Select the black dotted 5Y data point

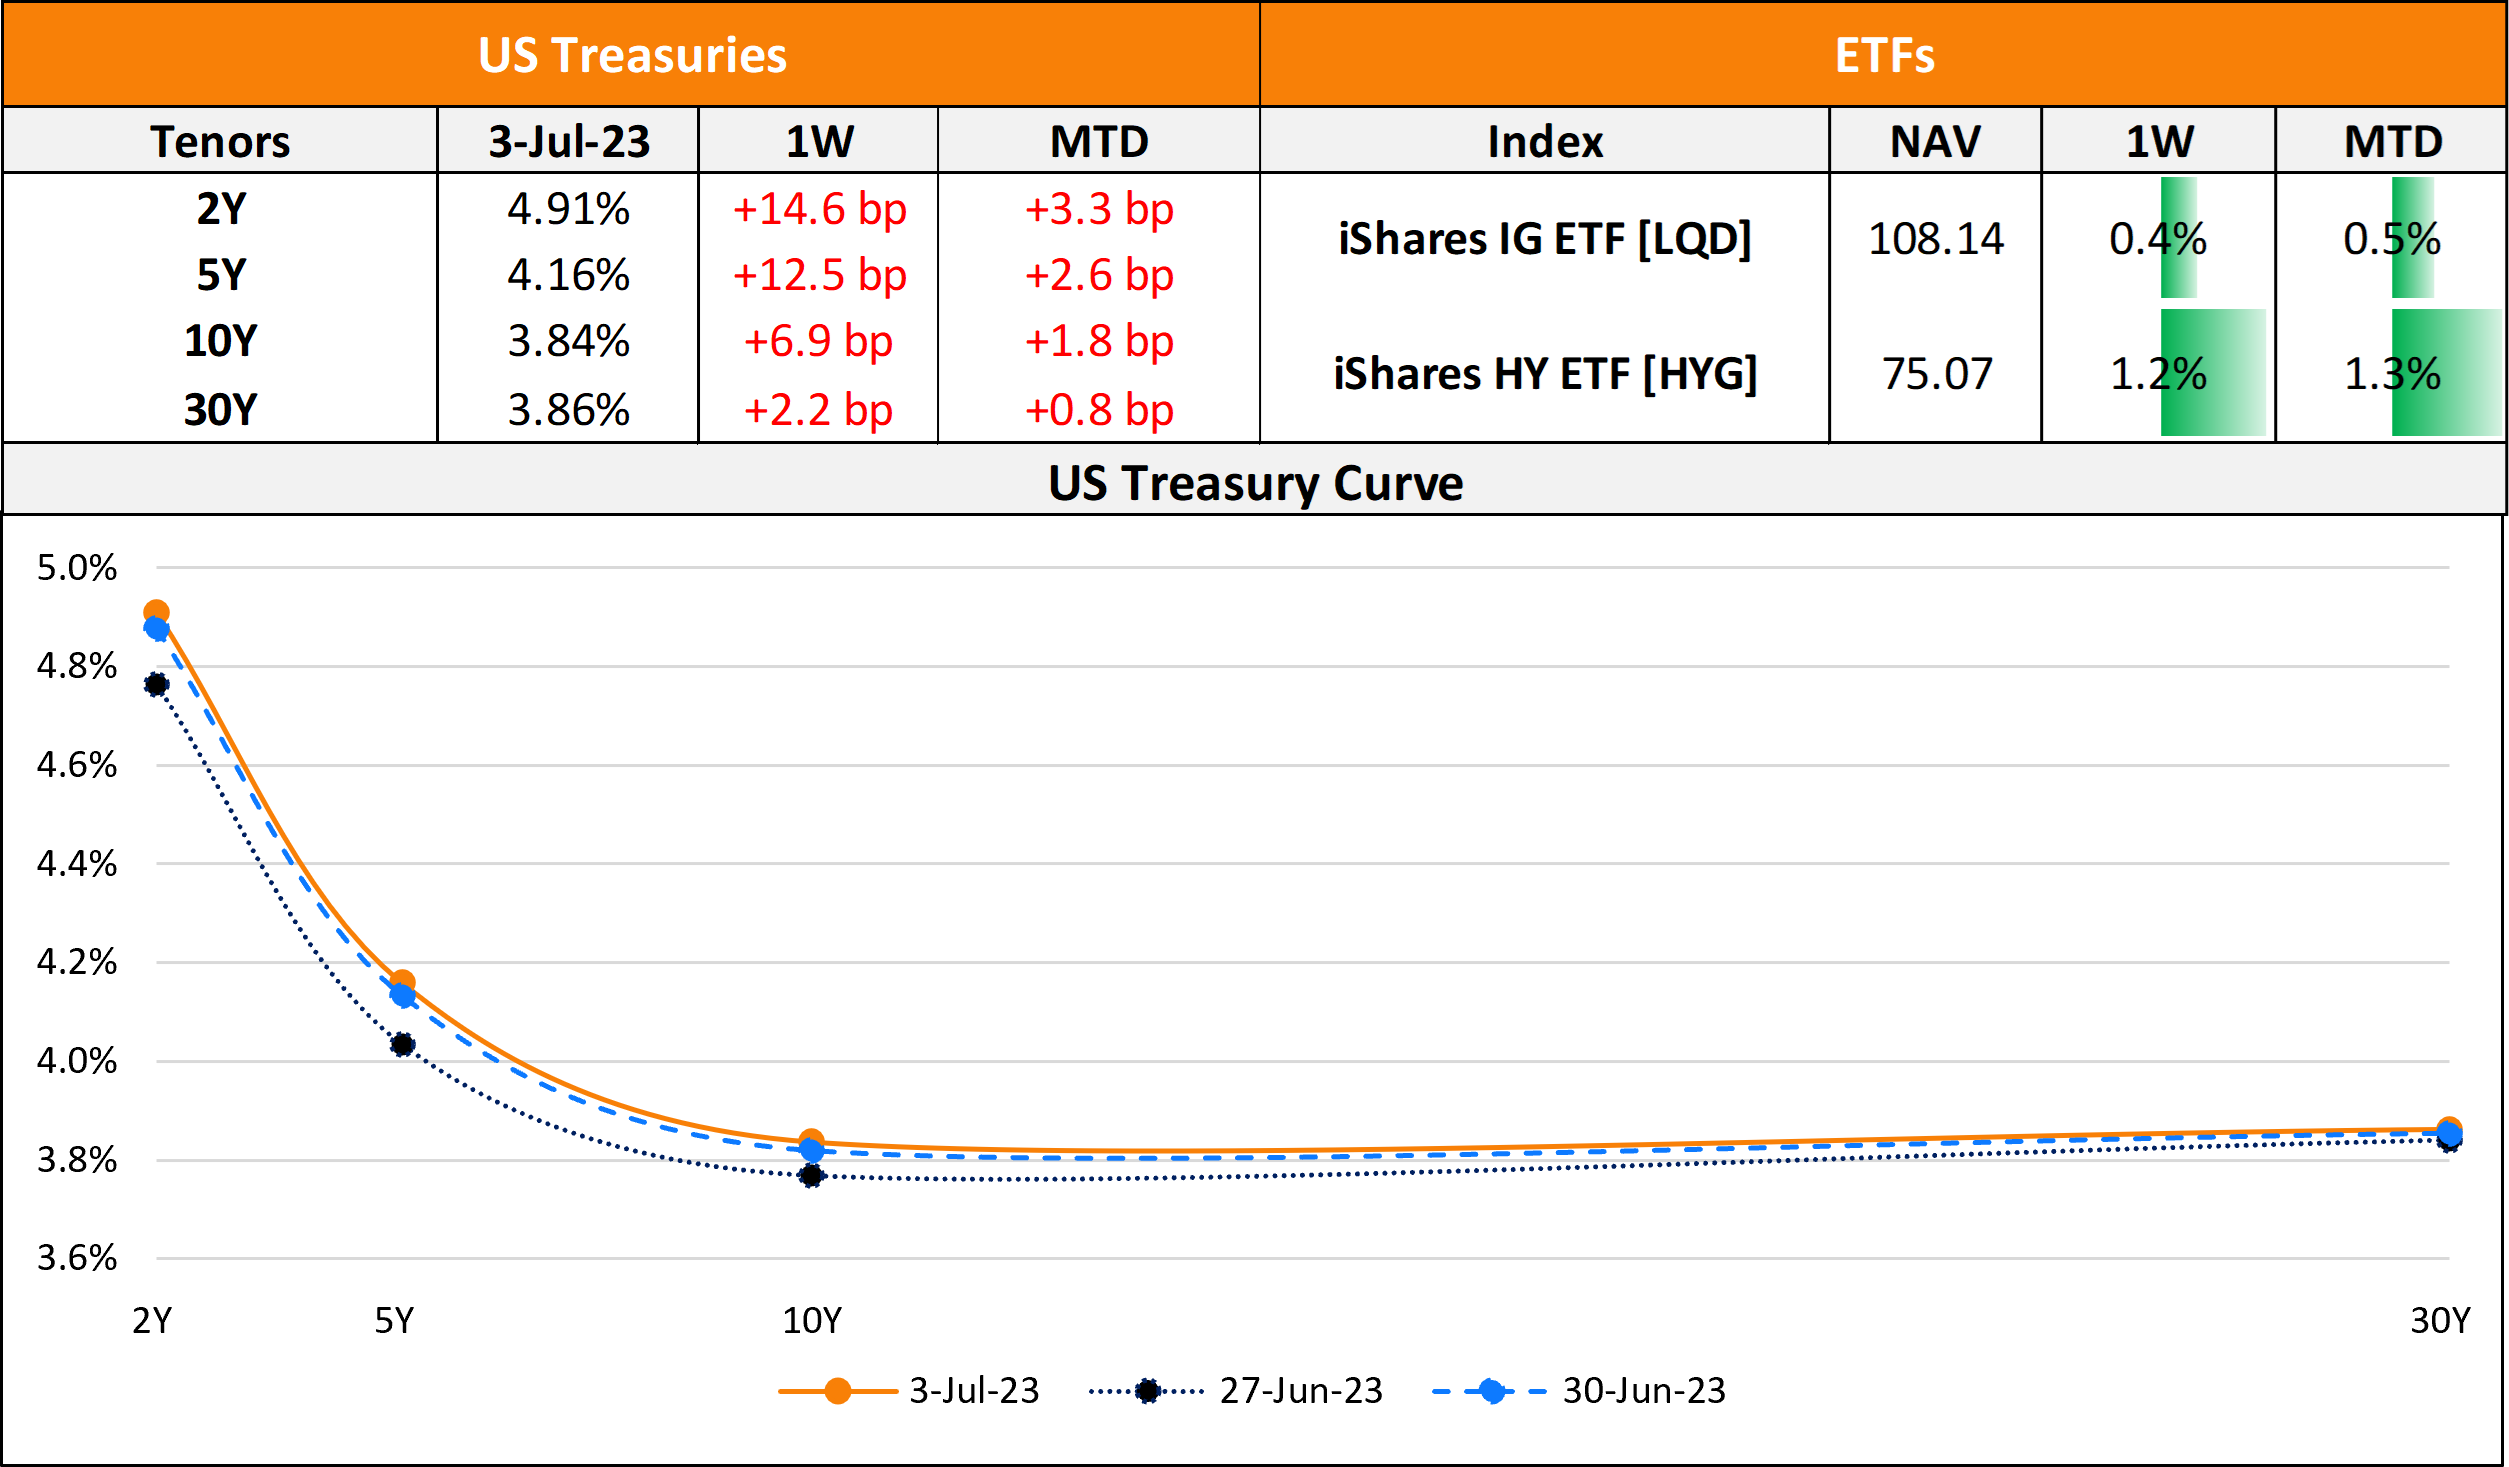pos(403,1045)
